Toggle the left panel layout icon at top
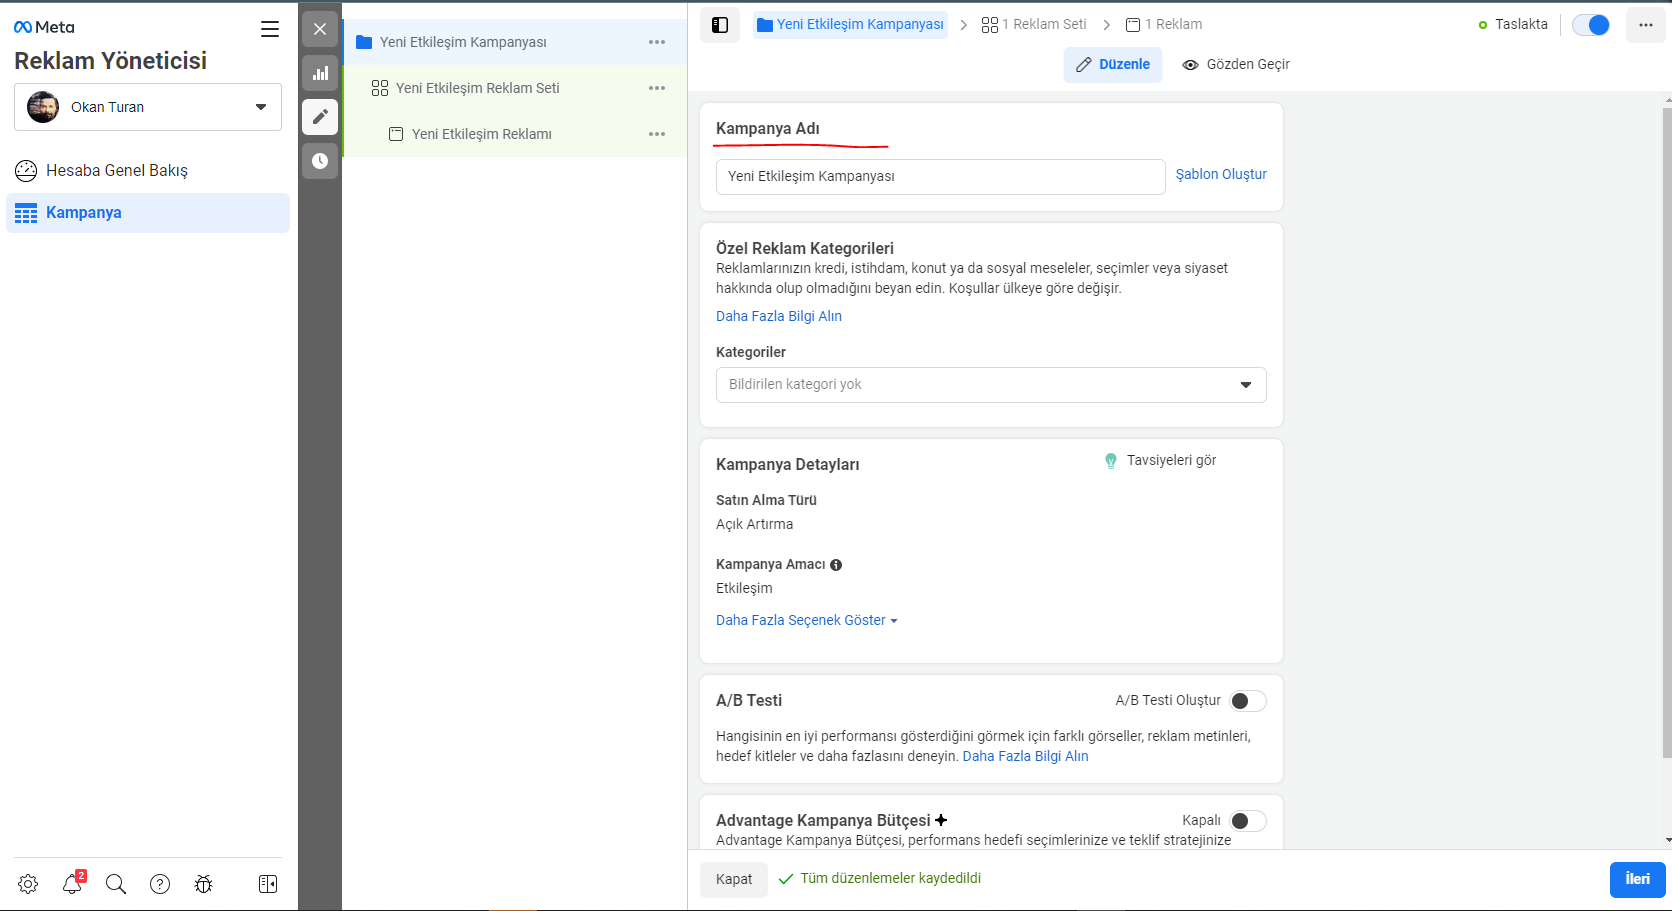Screen dimensions: 1672x911 coord(720,25)
